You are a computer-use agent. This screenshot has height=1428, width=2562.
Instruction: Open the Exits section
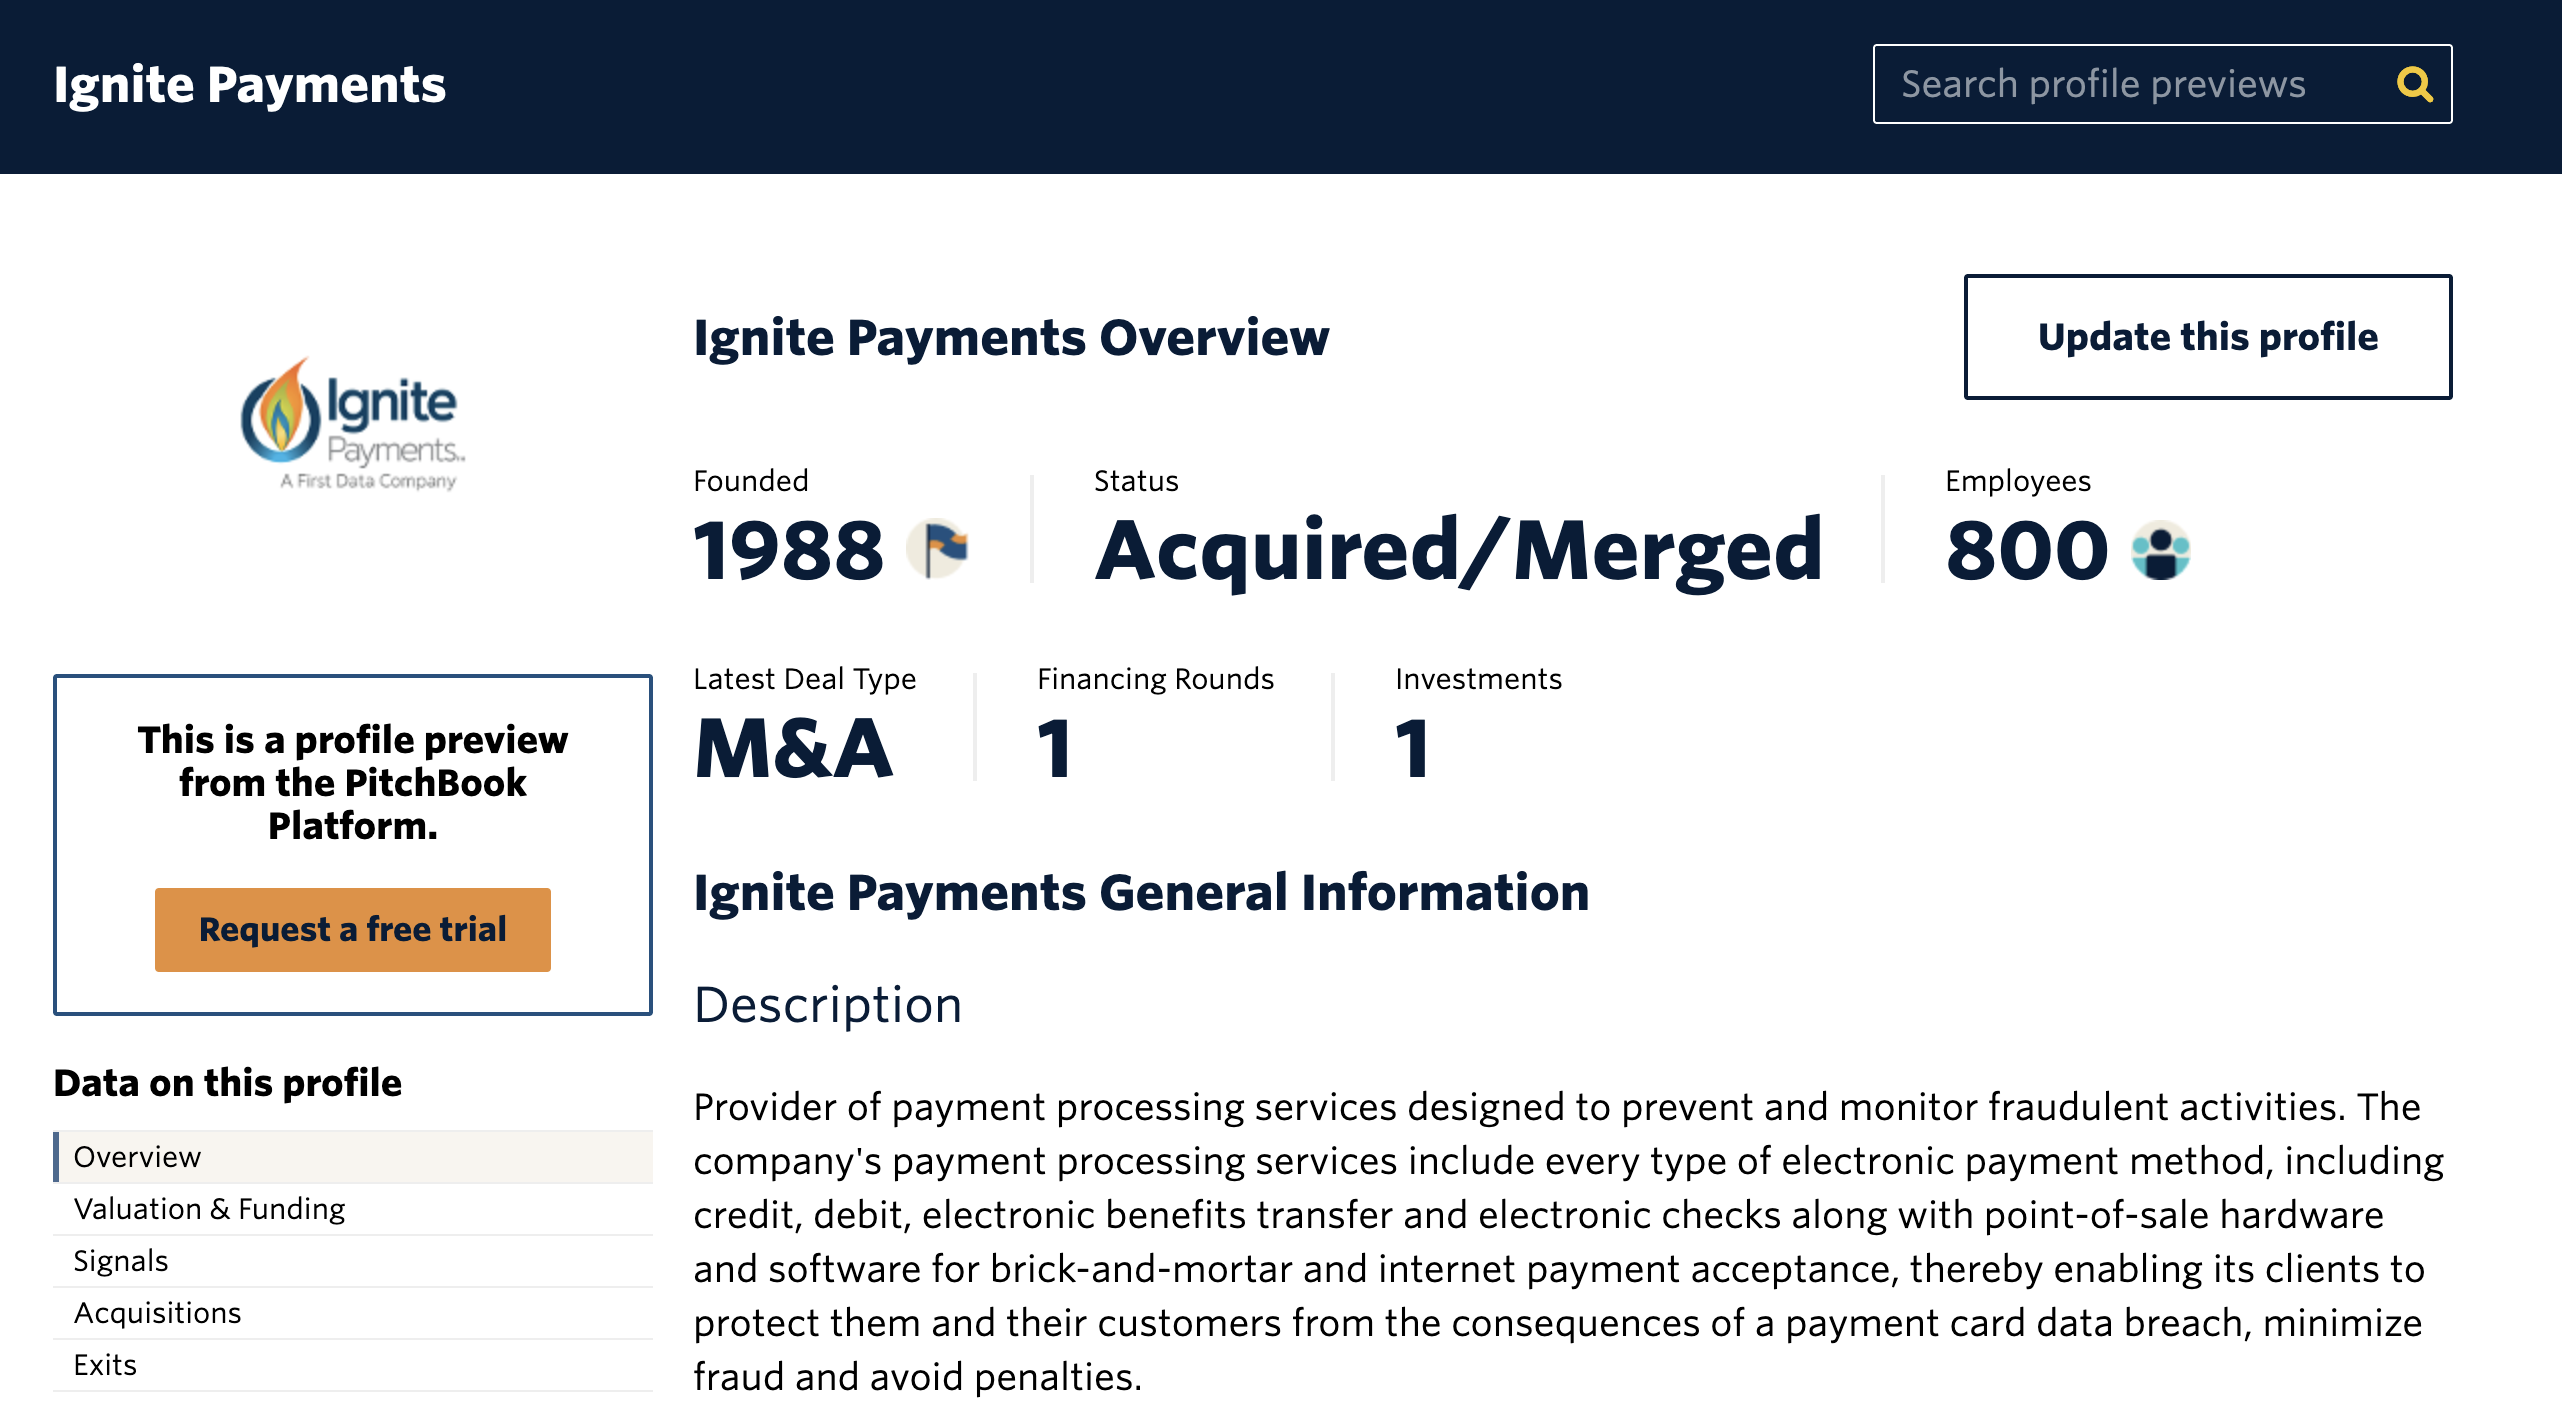click(x=353, y=1365)
